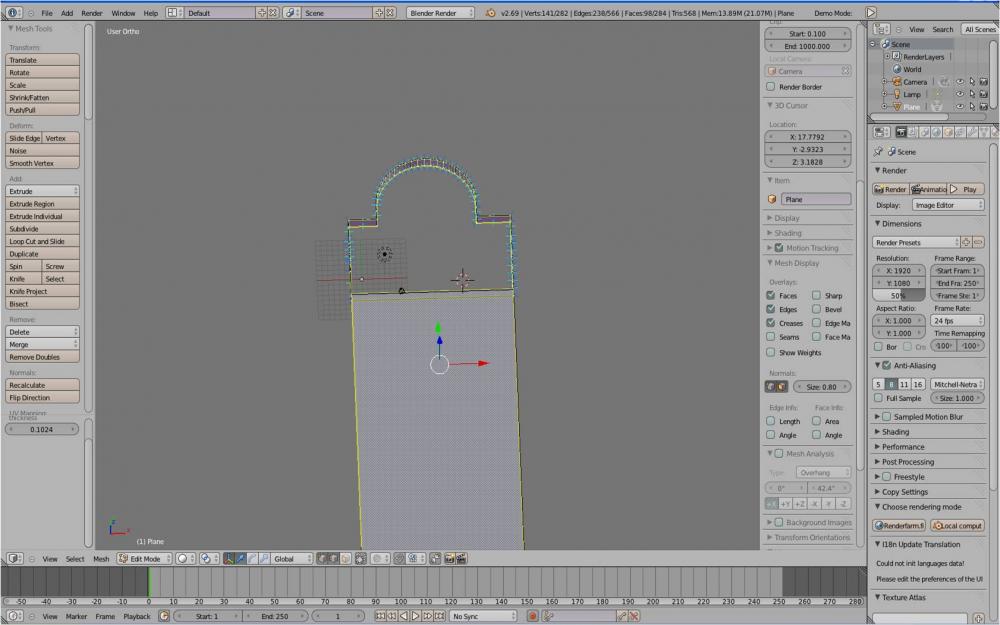
Task: Open the 3D view editor type selector
Action: click(15, 559)
